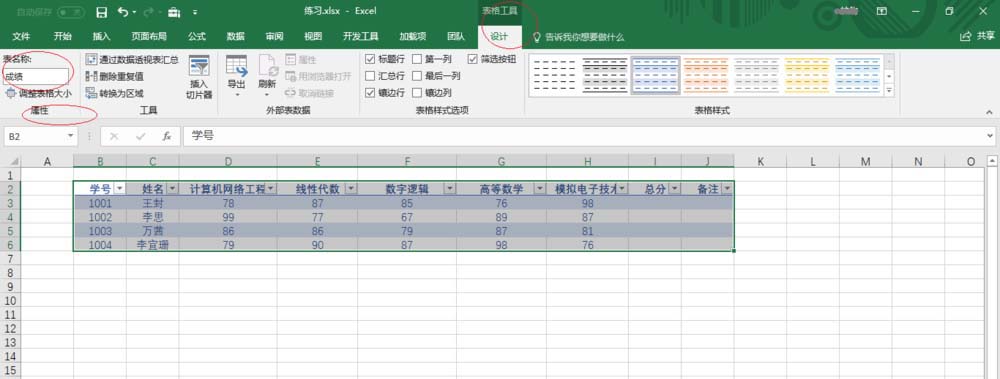Toggle the 汇总行 checkbox
Image resolution: width=1000 pixels, height=379 pixels.
[x=370, y=76]
